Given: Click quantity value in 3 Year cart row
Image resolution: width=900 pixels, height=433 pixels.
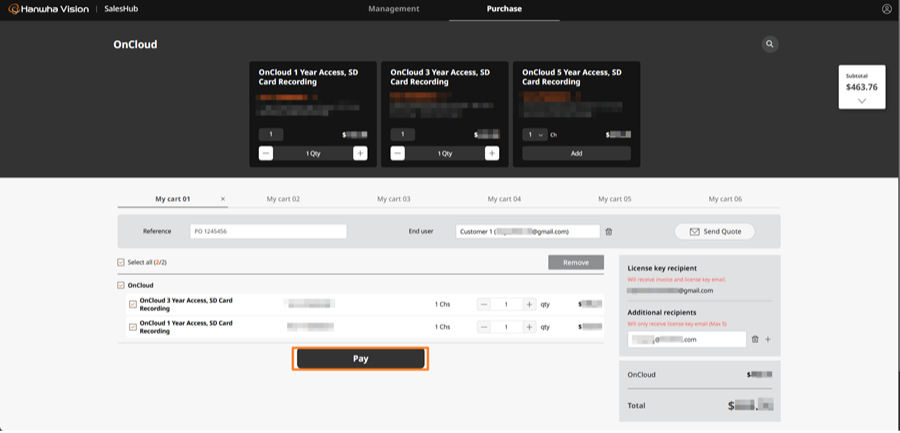Looking at the screenshot, I should point(506,304).
